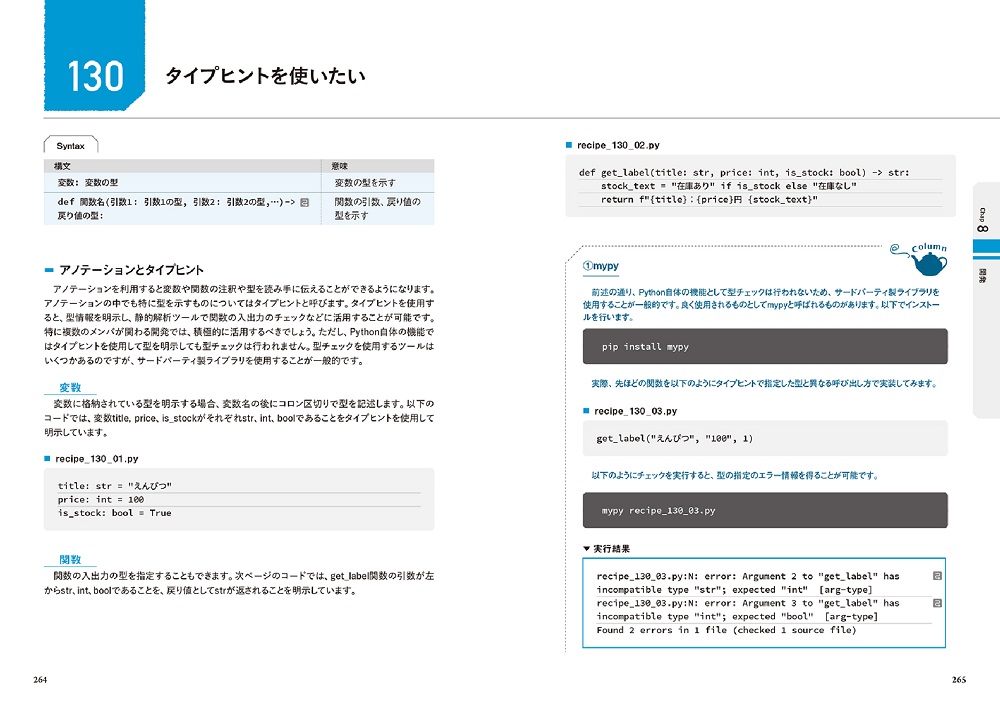Click the vertical 開発 side label
This screenshot has height=709, width=1000.
(983, 275)
